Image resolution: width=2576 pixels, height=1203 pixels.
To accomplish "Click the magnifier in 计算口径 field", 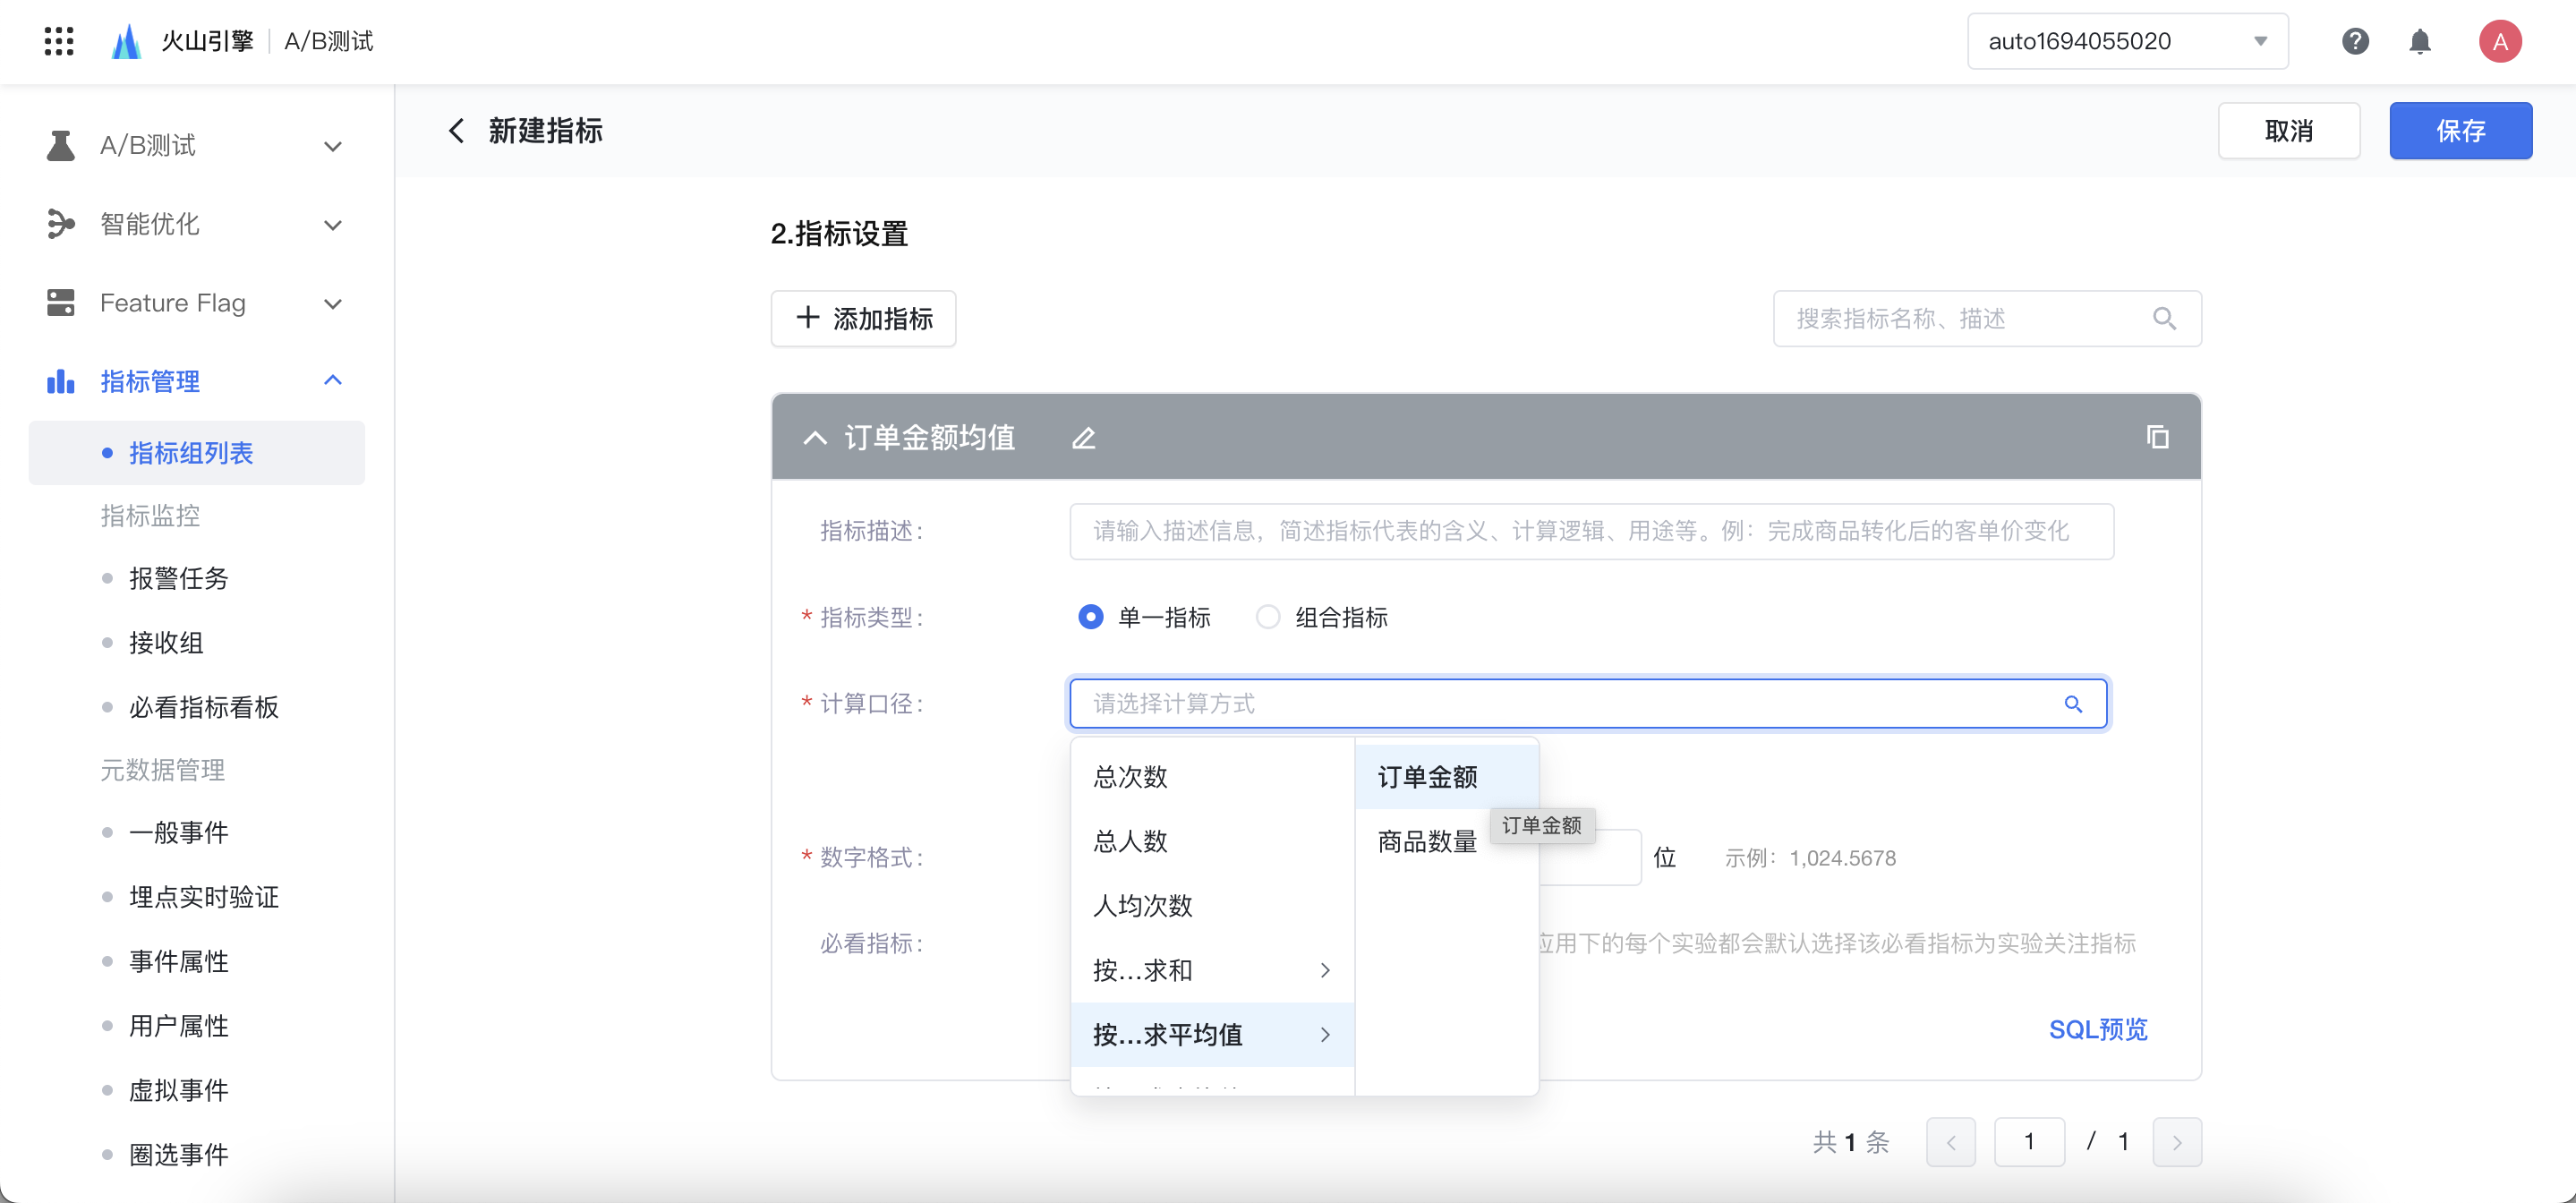I will pyautogui.click(x=2073, y=704).
